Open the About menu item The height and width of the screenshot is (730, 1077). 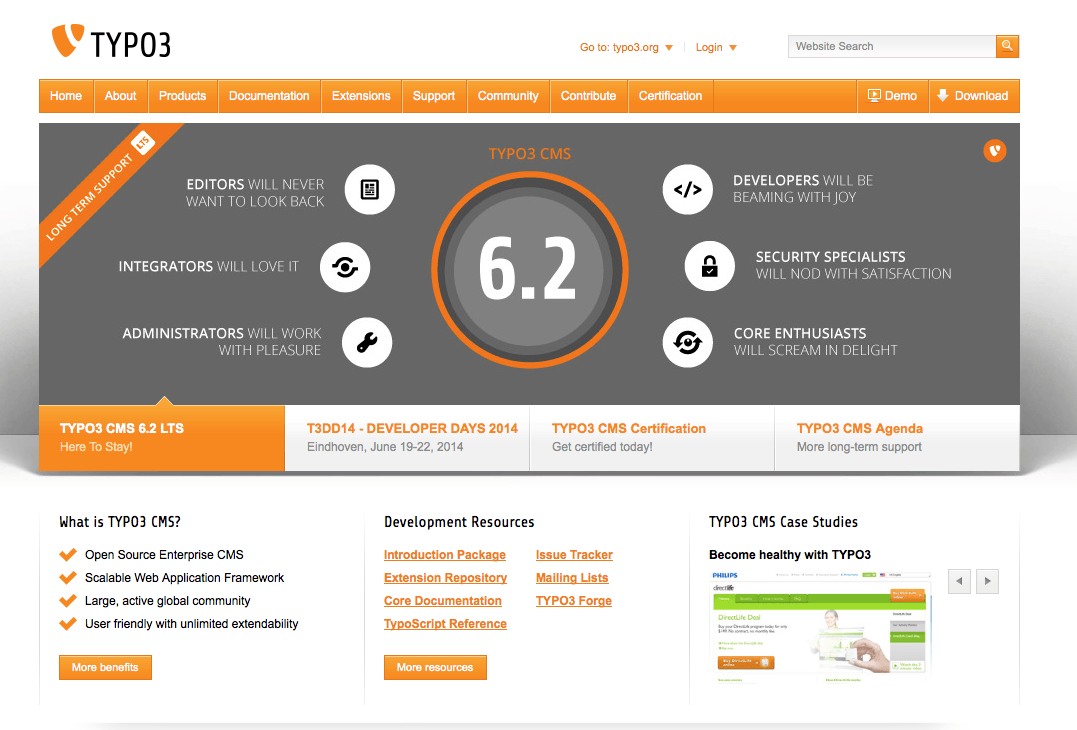click(120, 96)
